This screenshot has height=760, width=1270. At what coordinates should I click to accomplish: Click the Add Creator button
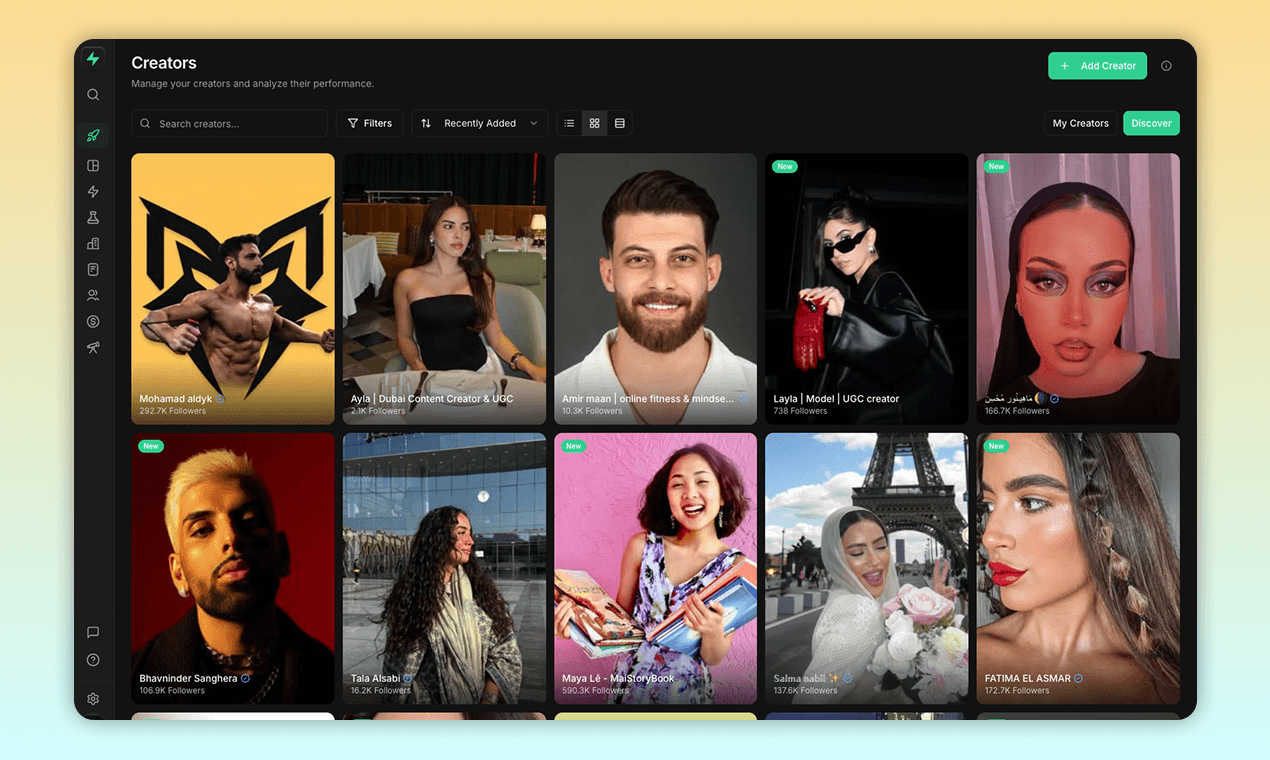1097,65
